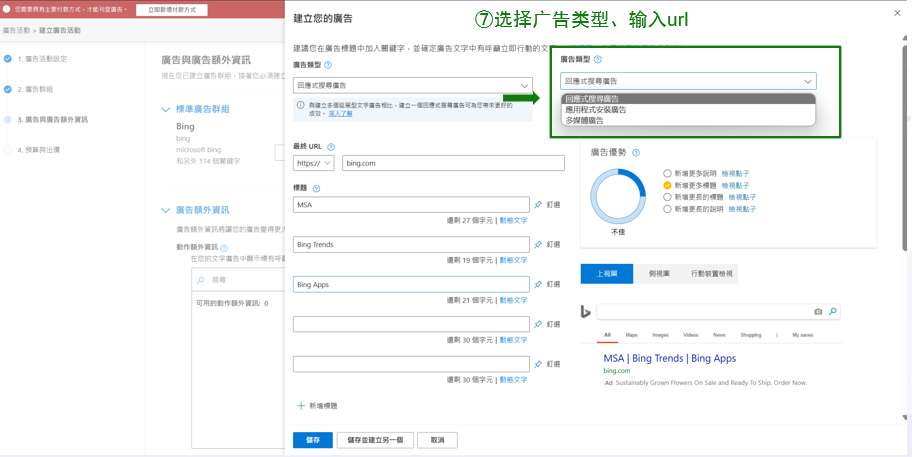The height and width of the screenshot is (457, 912).
Task: Click the pin icon for Bing Apps headline
Action: click(538, 284)
